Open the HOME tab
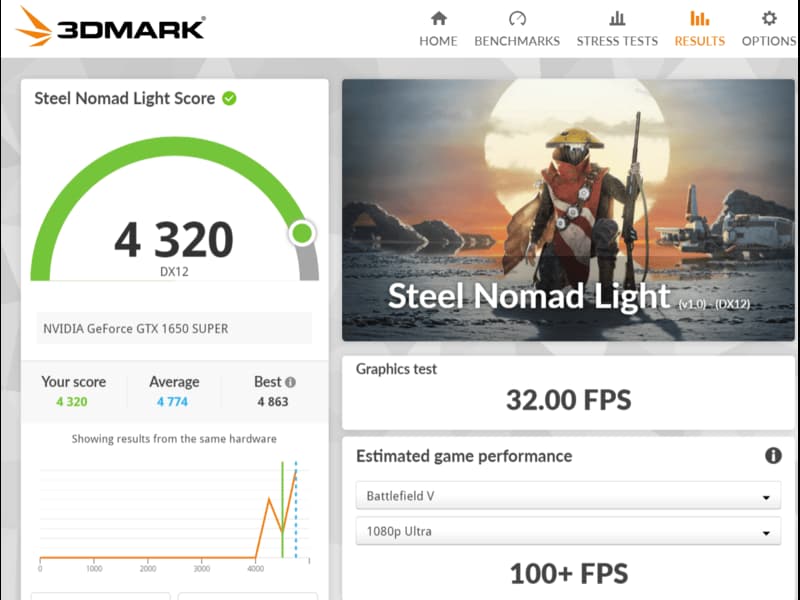Image resolution: width=800 pixels, height=600 pixels. click(438, 30)
